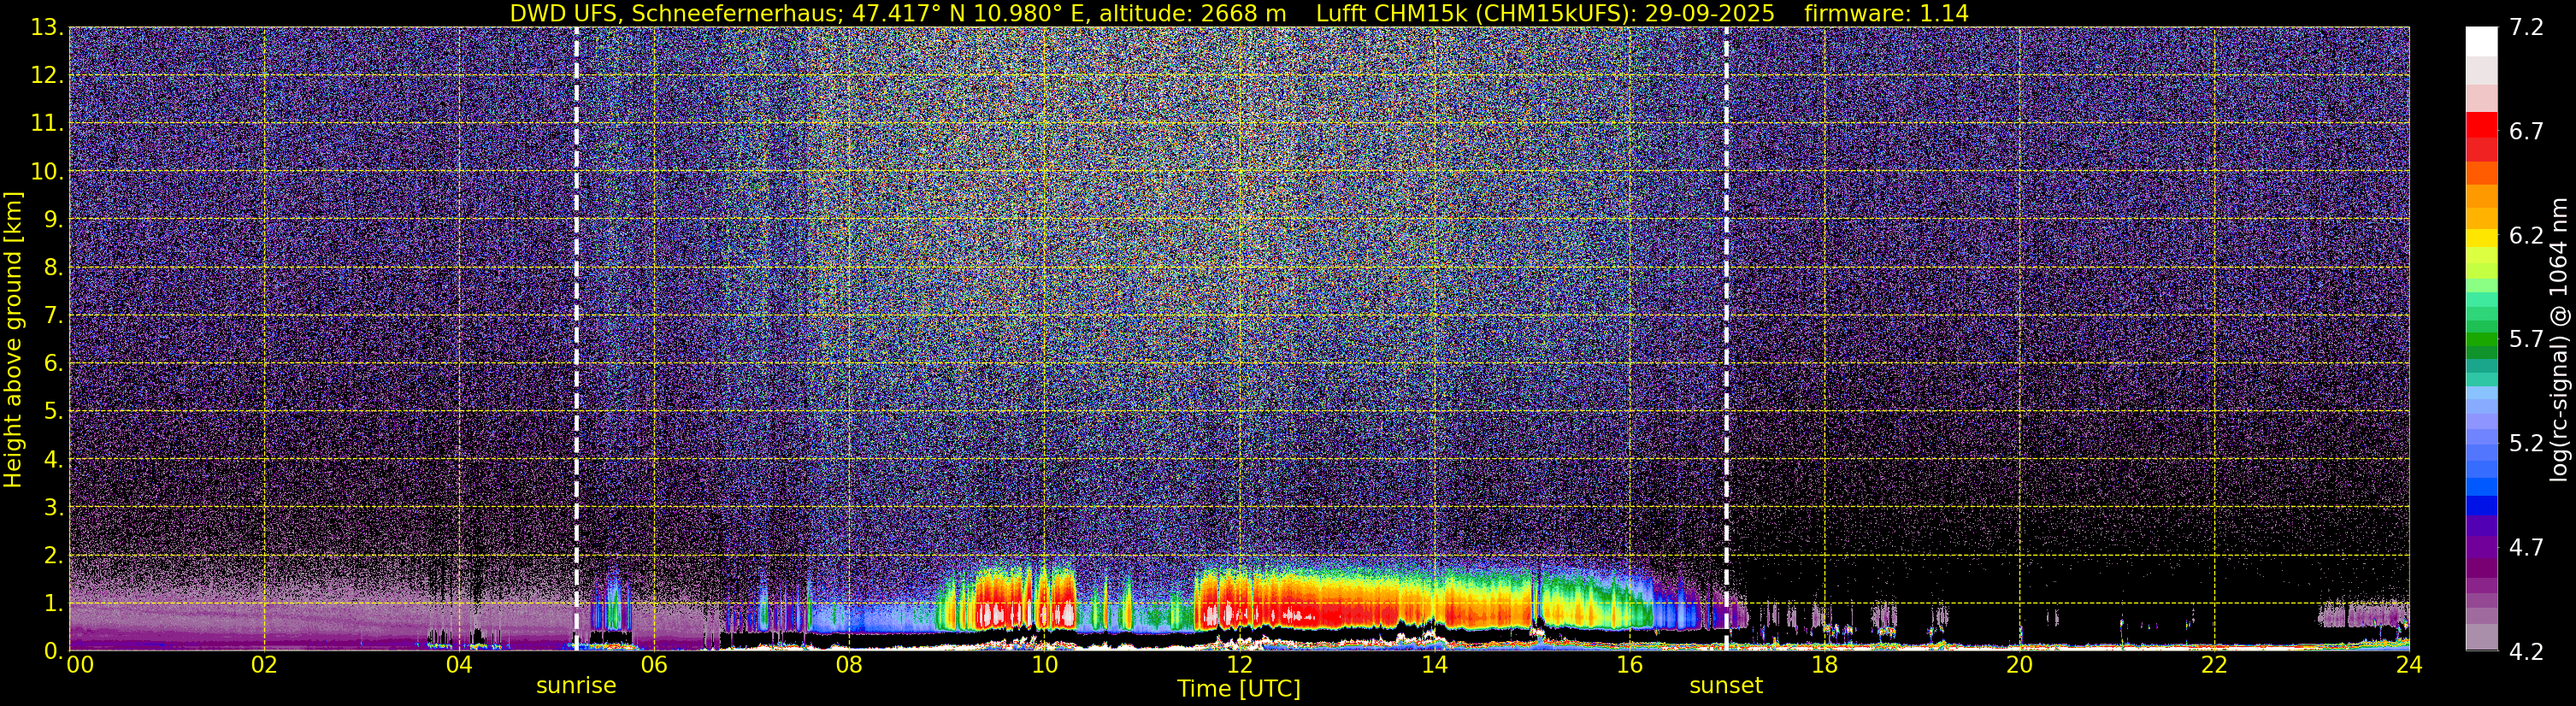Click the "02" tick on the time axis
The image size is (2576, 706).
tap(264, 666)
